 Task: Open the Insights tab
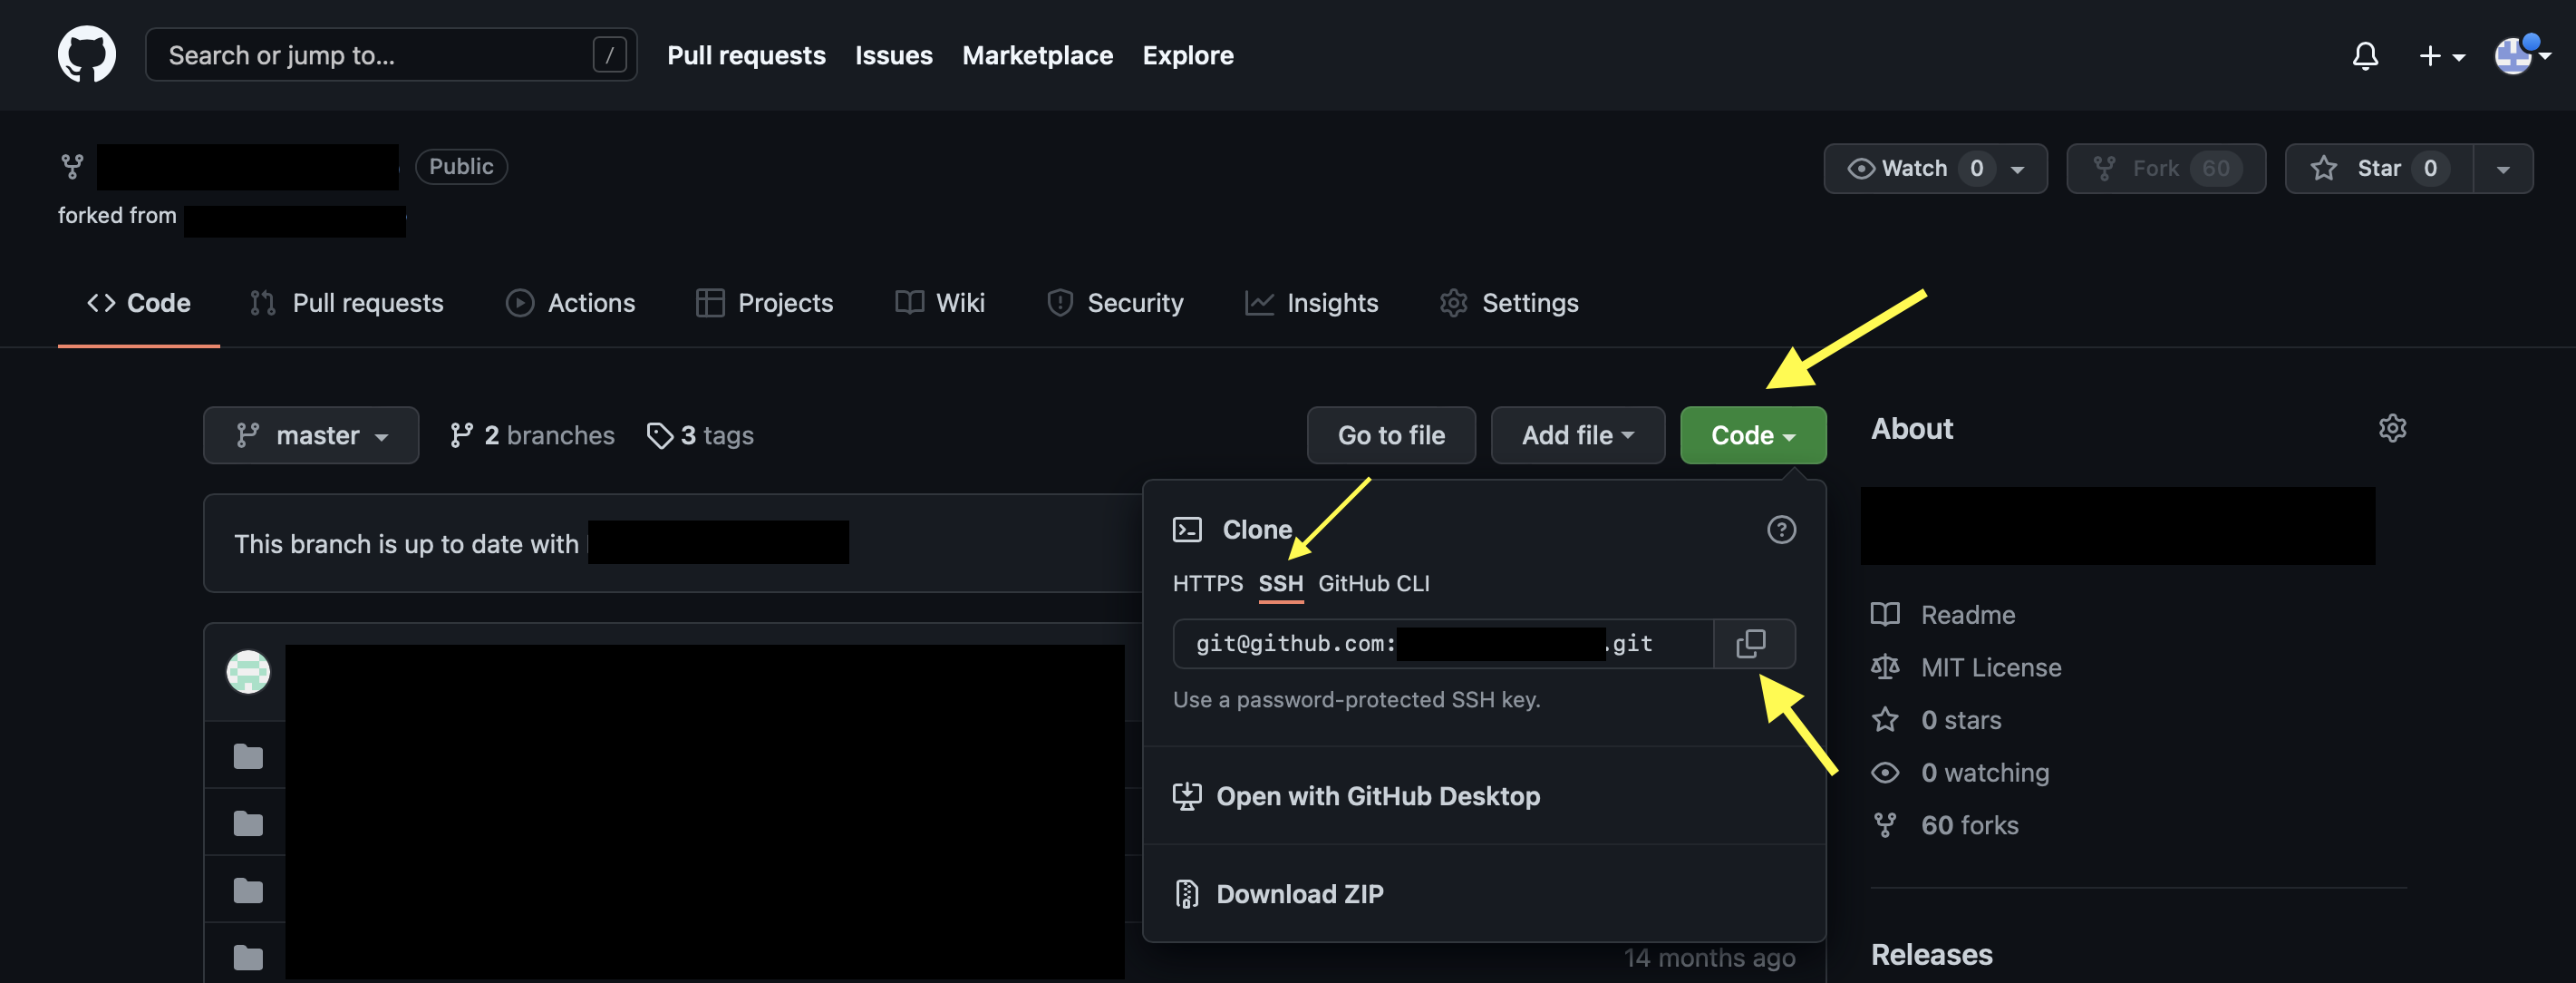coord(1311,302)
